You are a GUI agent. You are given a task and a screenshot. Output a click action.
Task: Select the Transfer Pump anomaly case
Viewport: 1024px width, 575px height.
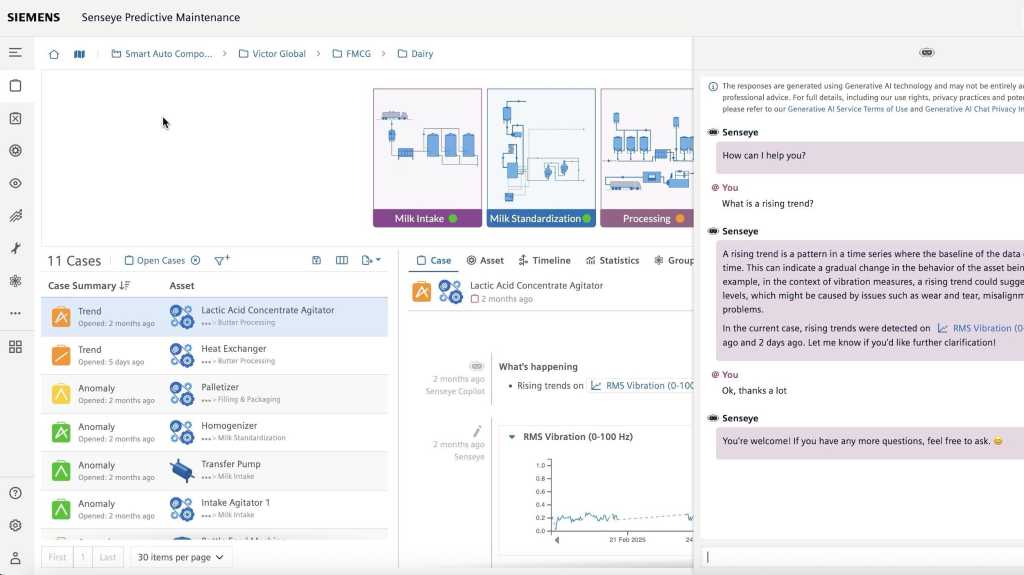(214, 471)
